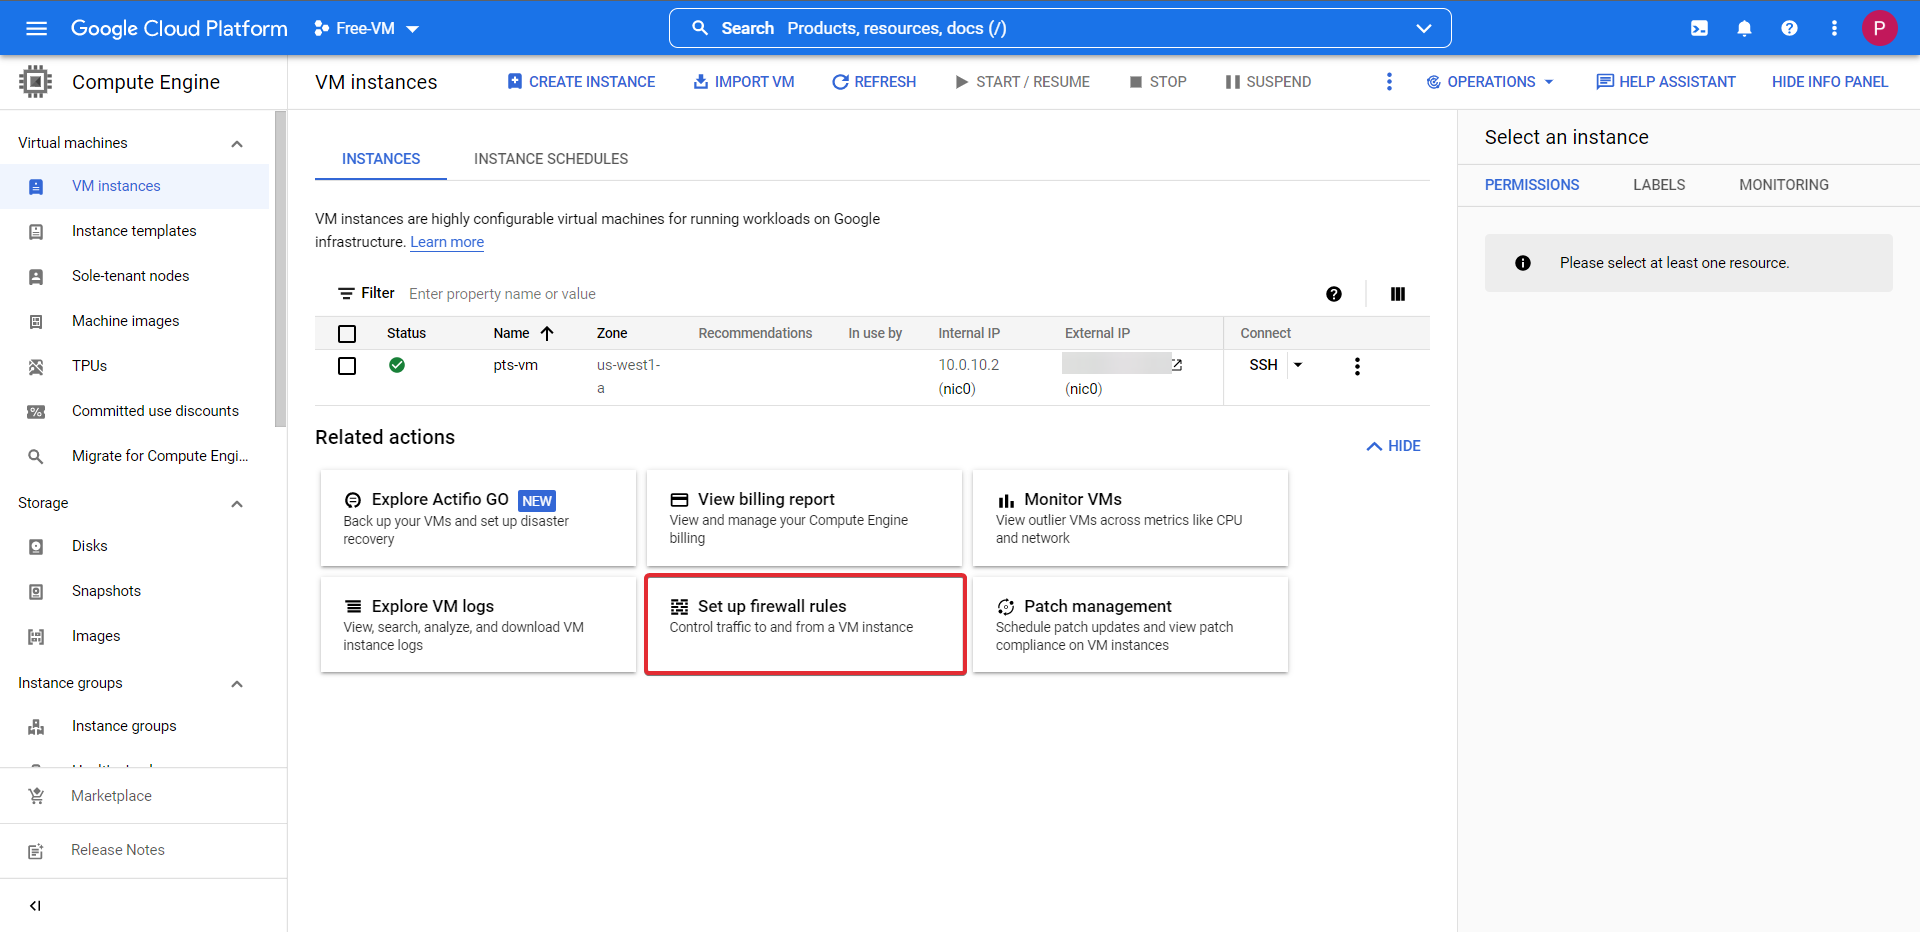Image resolution: width=1920 pixels, height=932 pixels.
Task: Connect to pts-vm via SSH button
Action: 1263,365
